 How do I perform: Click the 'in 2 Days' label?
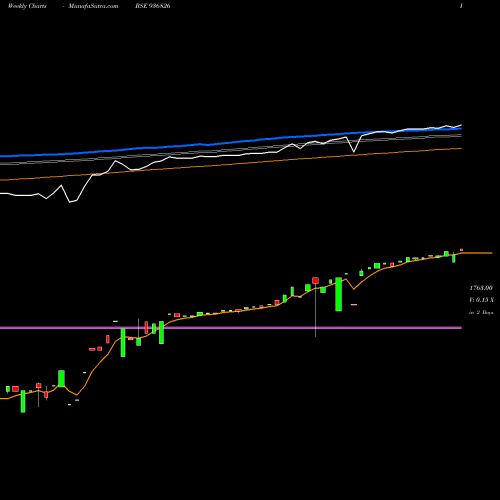pyautogui.click(x=481, y=313)
